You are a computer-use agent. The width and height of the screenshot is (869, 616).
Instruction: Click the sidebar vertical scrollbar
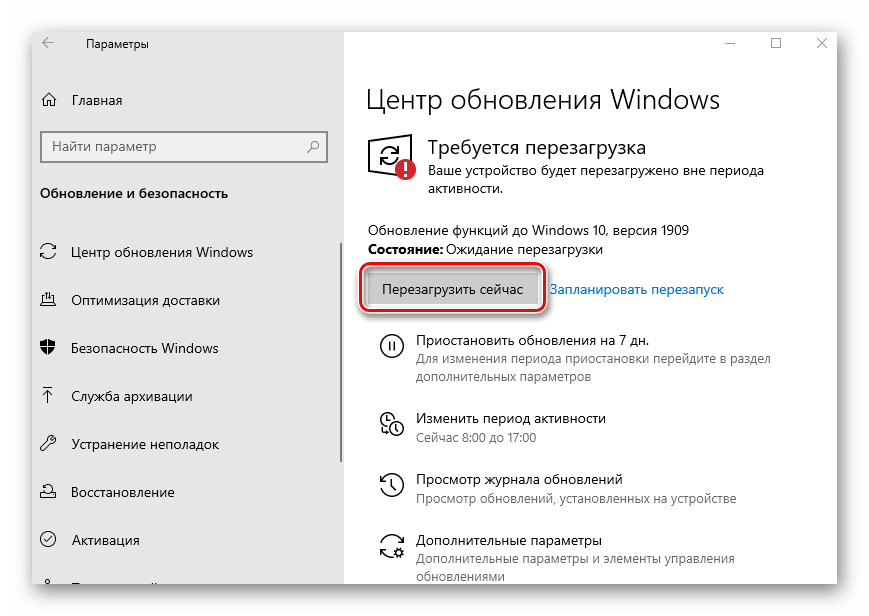point(341,353)
